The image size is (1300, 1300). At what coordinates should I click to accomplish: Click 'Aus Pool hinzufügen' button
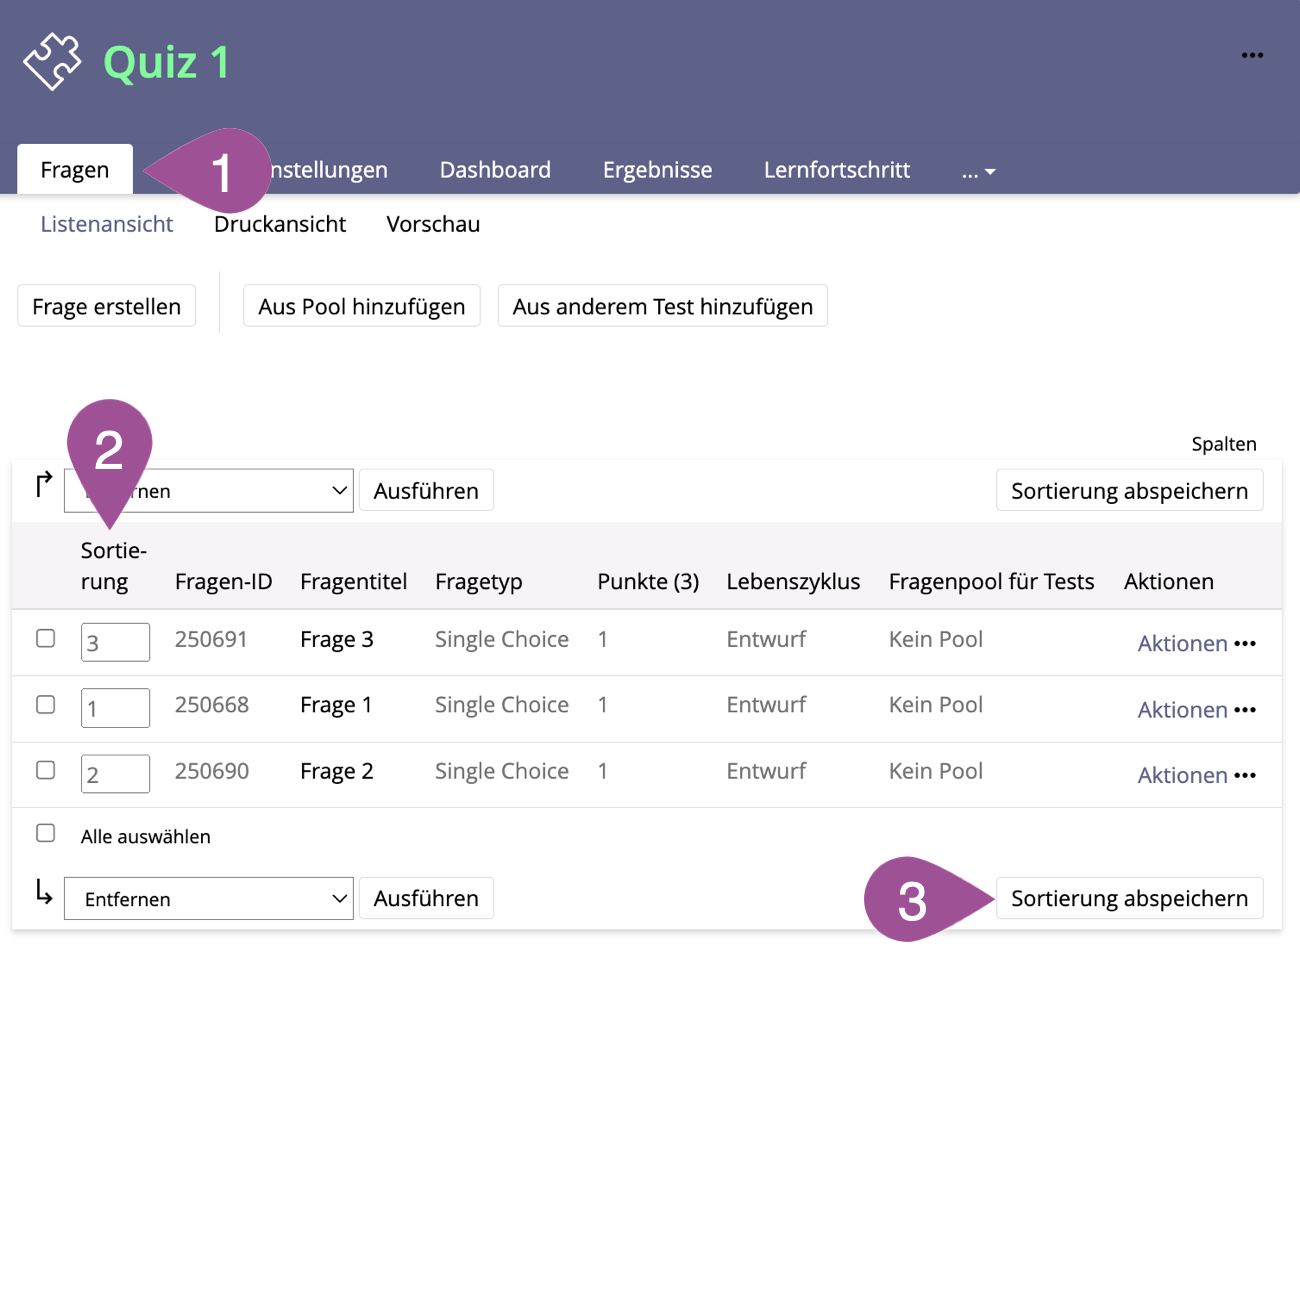click(x=361, y=306)
